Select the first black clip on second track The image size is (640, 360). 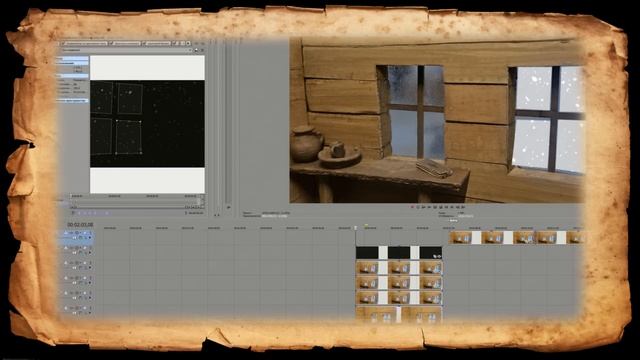click(x=367, y=252)
